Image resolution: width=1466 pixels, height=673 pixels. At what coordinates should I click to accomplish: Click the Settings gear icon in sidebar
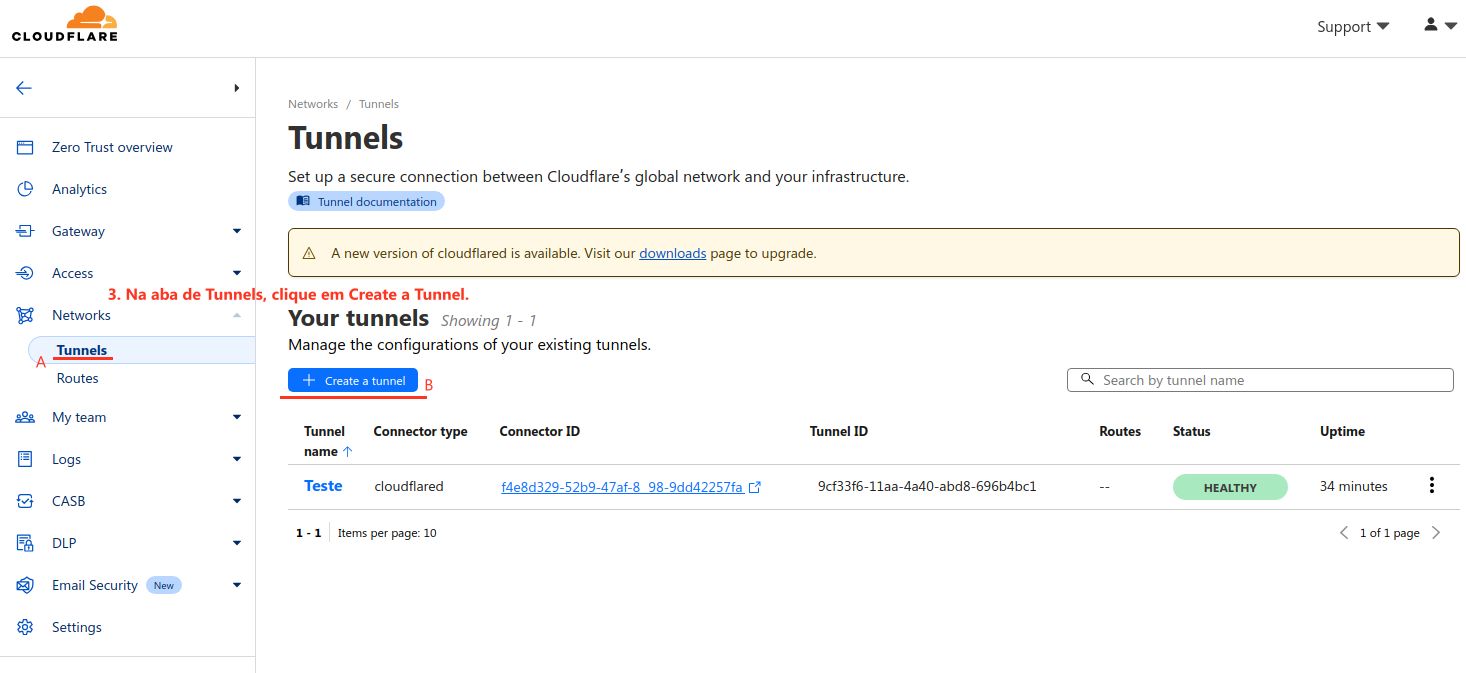click(x=25, y=627)
